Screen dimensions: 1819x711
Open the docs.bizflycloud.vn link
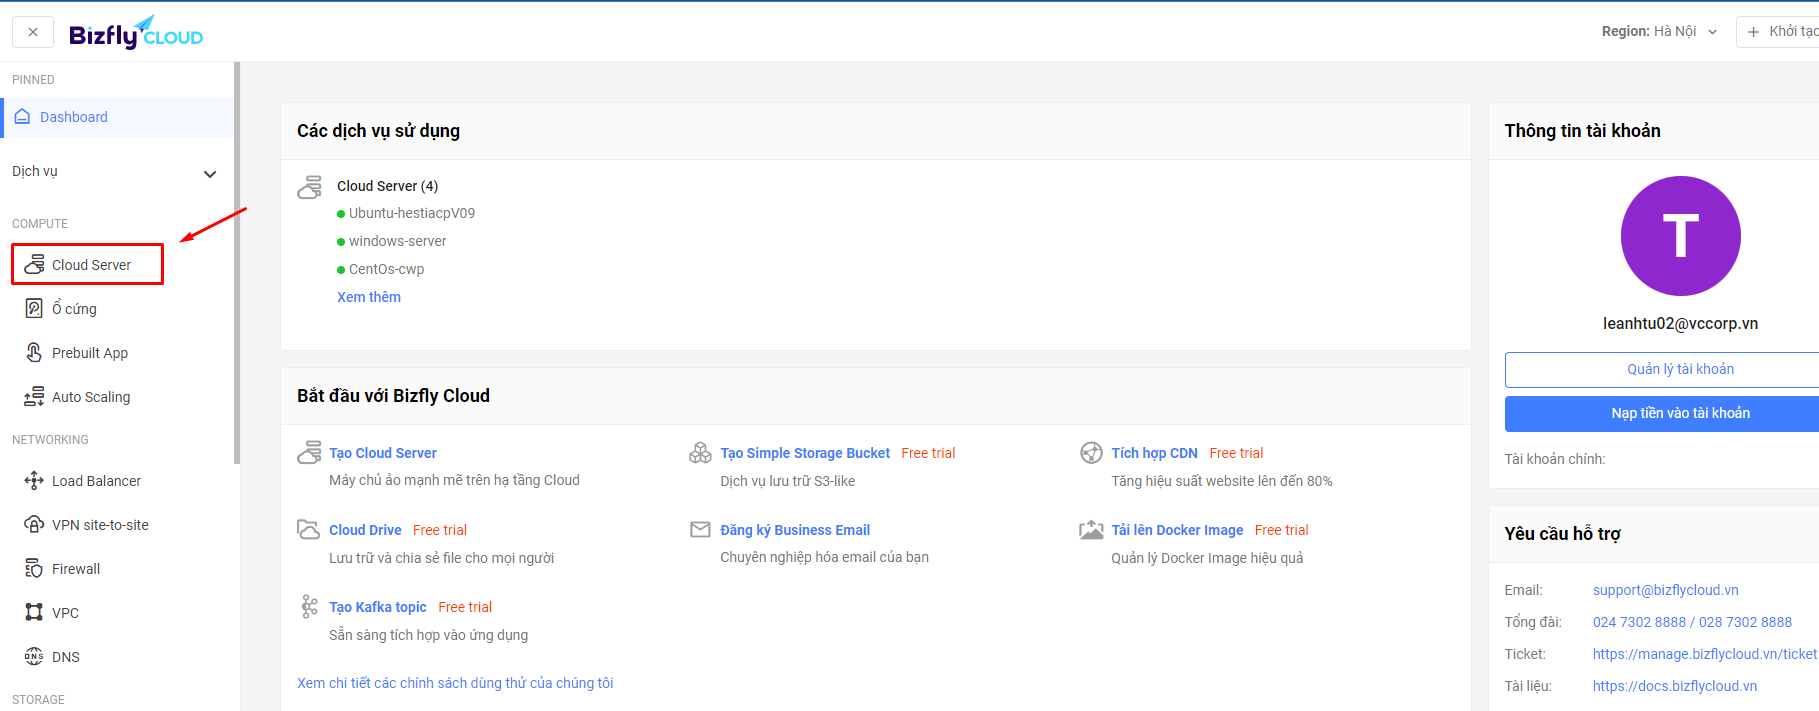1675,686
